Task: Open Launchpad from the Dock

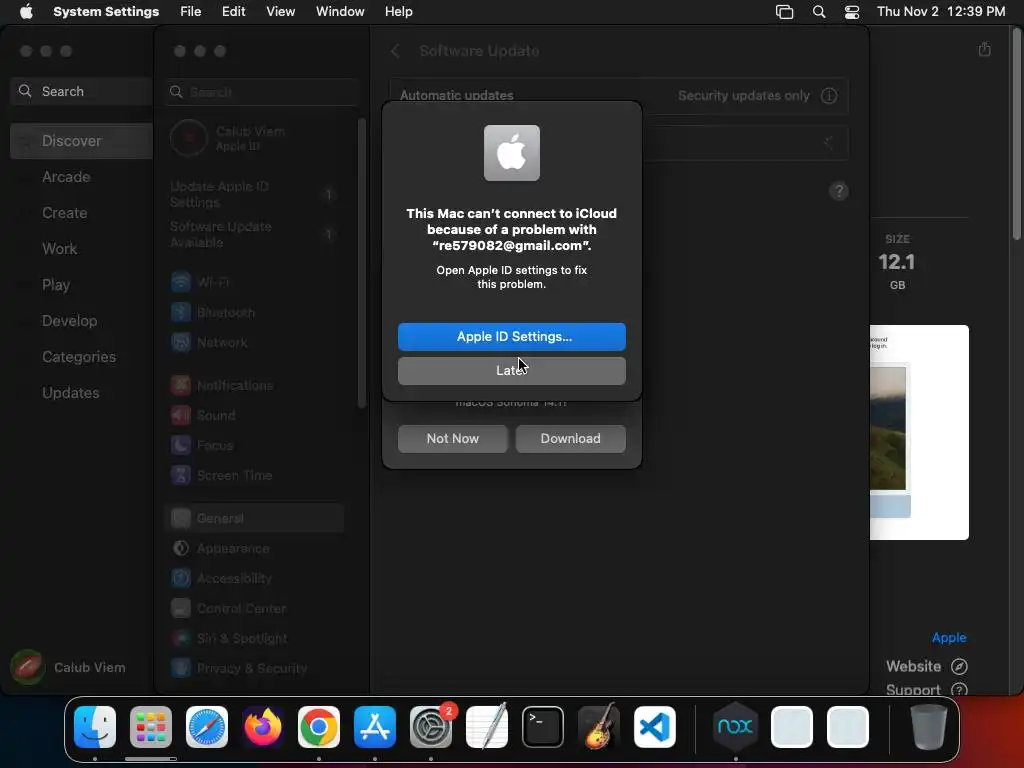Action: point(151,727)
